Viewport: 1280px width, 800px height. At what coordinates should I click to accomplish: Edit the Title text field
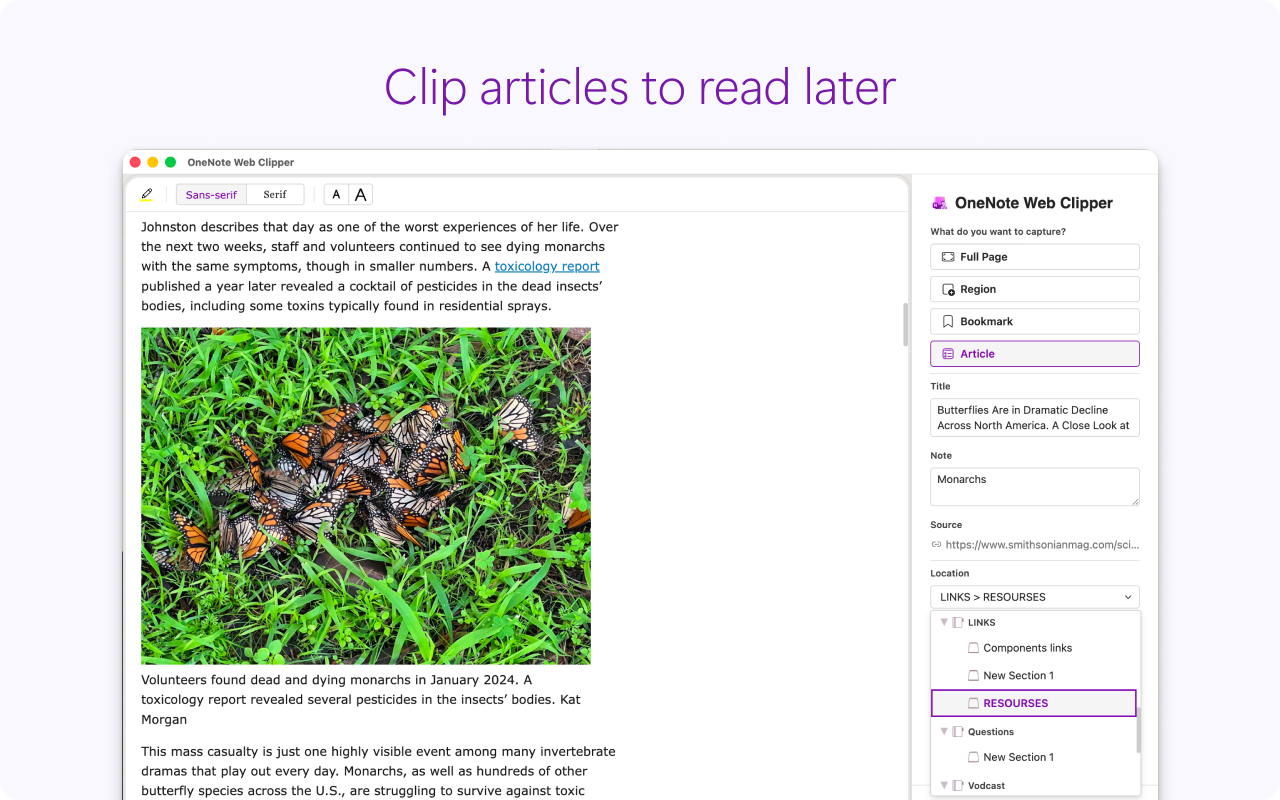coord(1035,418)
